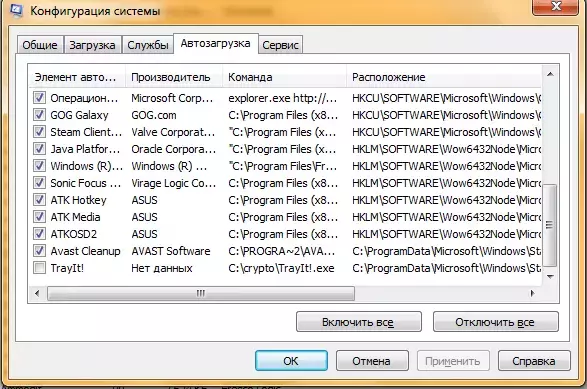Select the TrayIt! item name
Viewport: 587px width, 389px height.
[67, 268]
